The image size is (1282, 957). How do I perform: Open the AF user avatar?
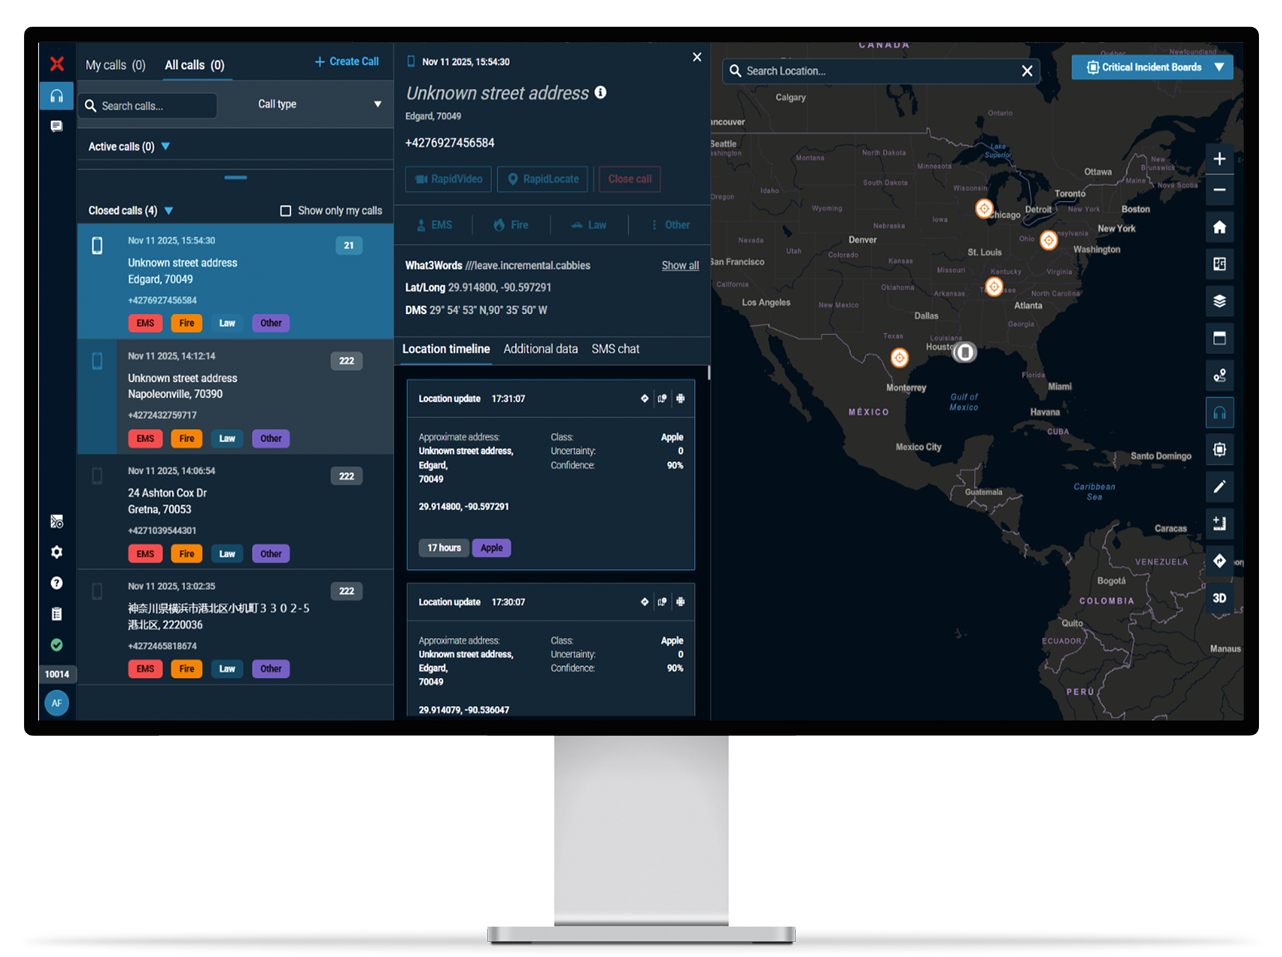[57, 703]
